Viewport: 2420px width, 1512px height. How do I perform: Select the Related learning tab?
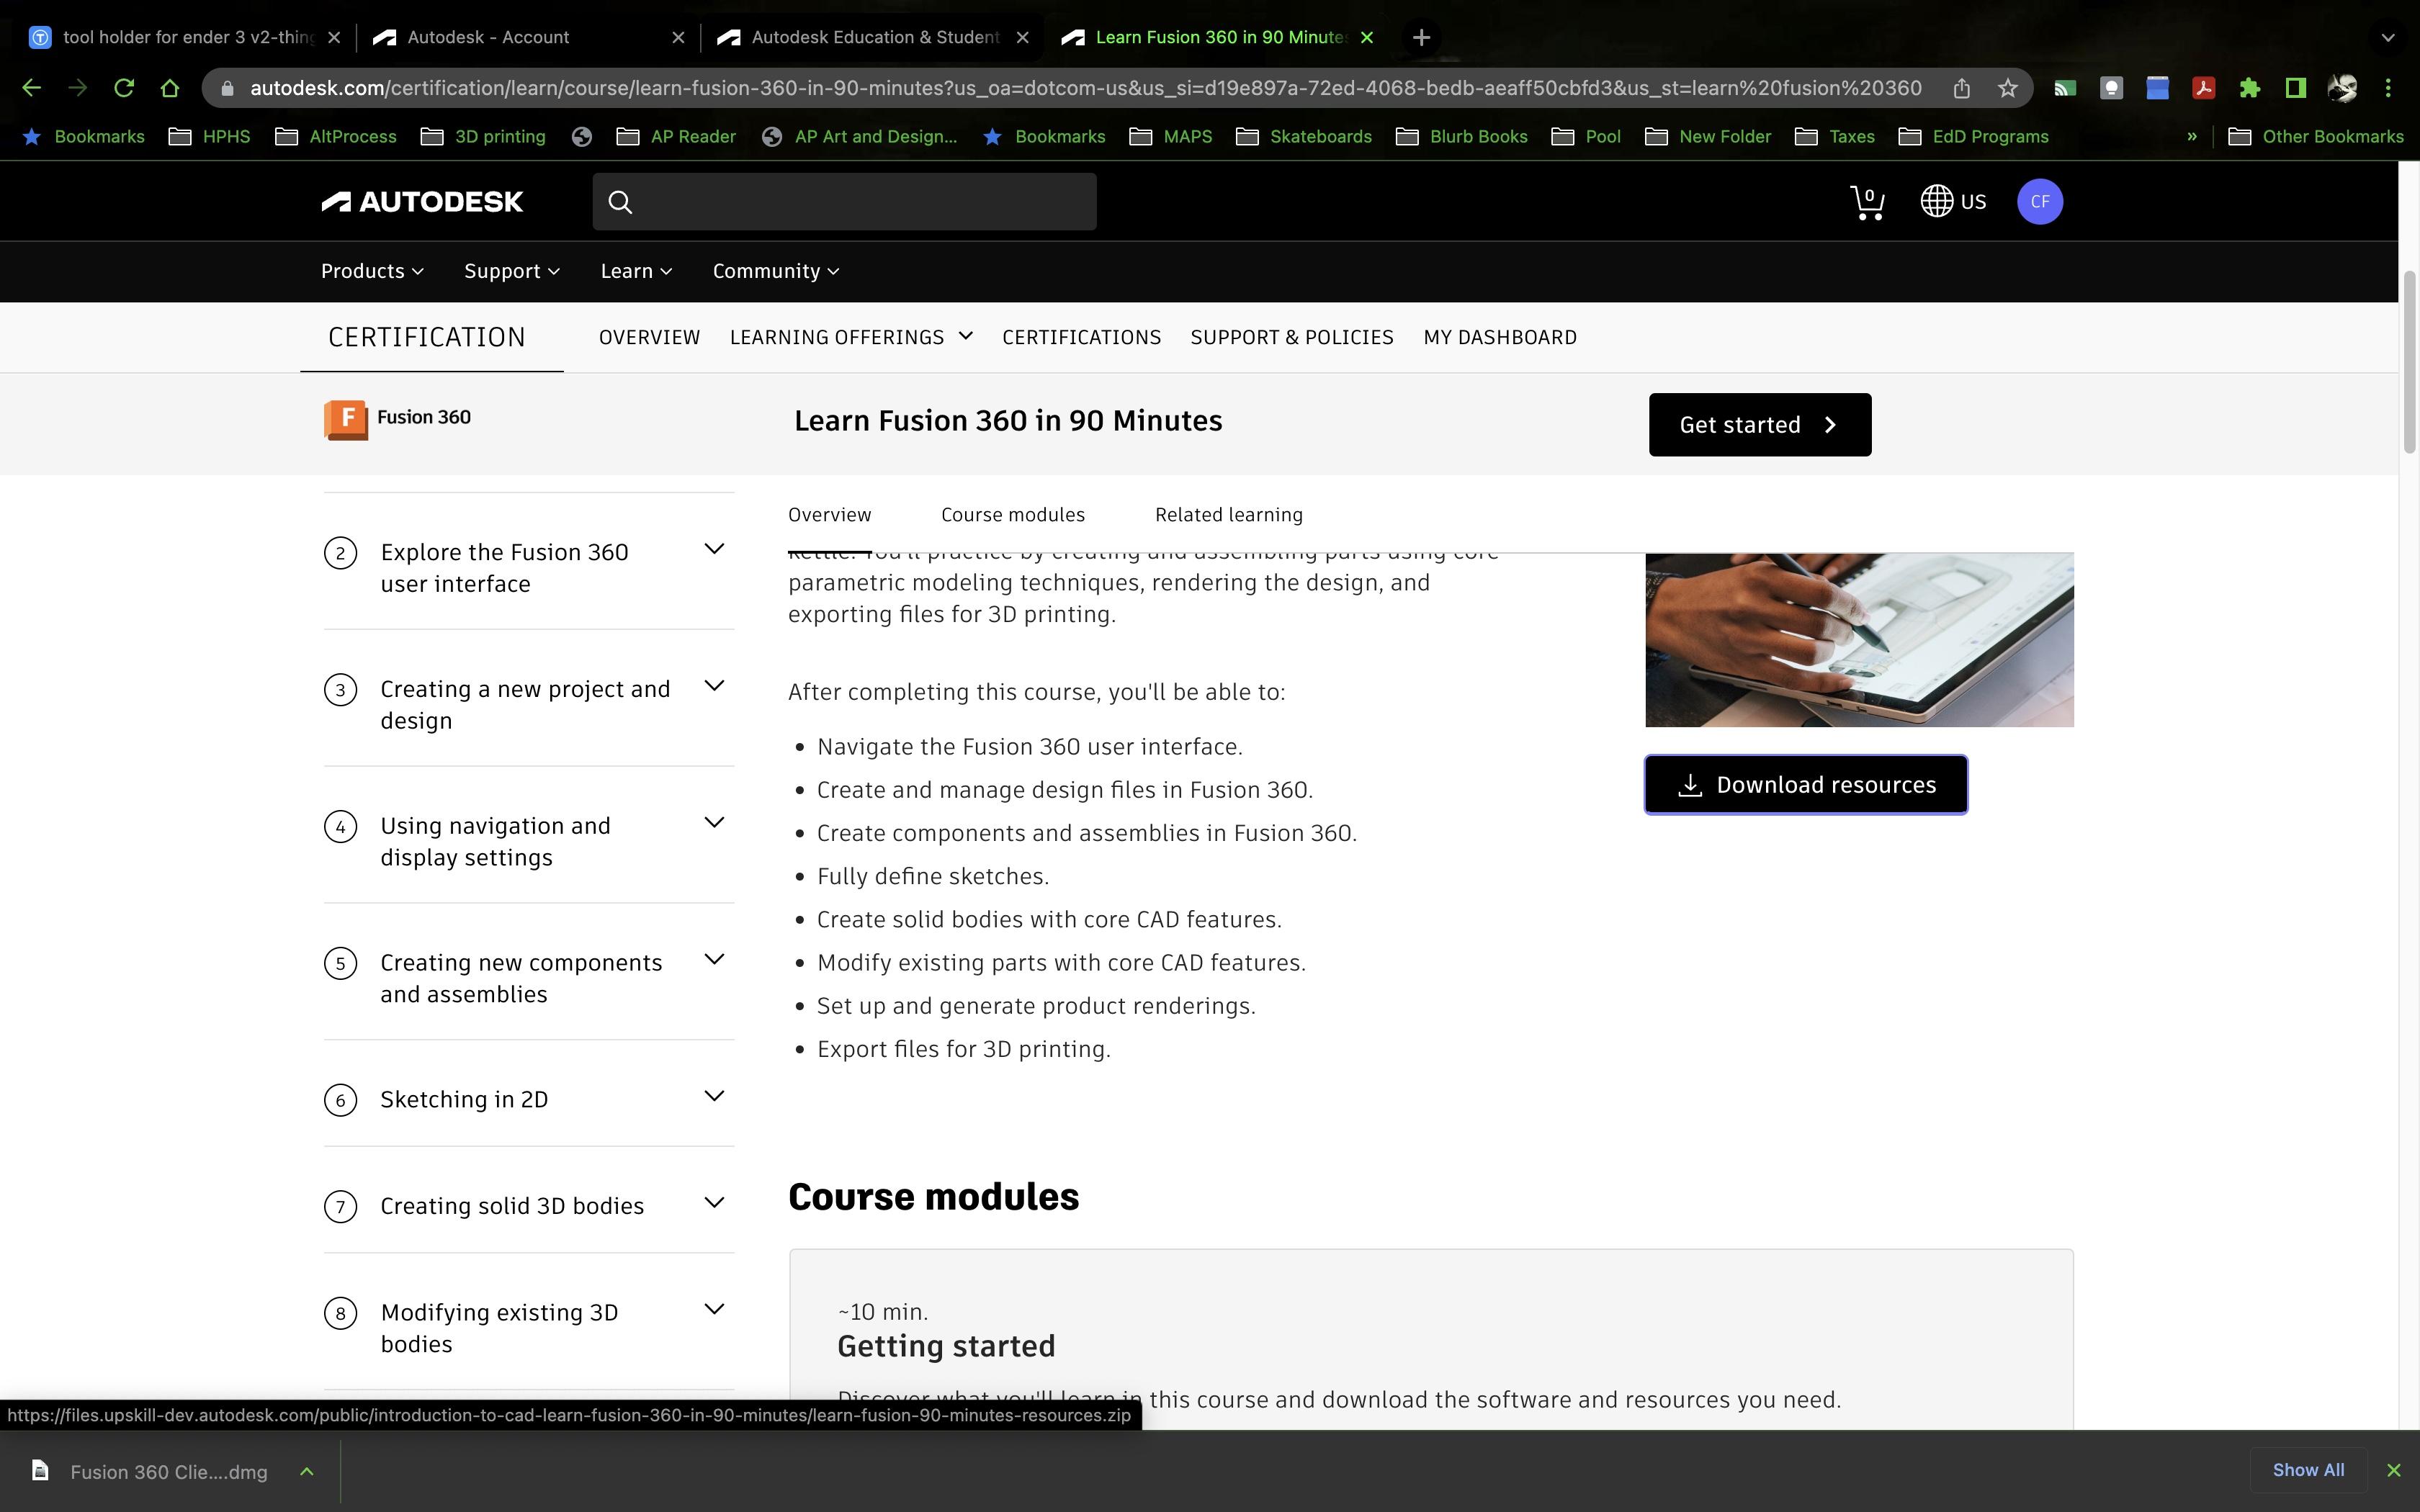(1228, 514)
